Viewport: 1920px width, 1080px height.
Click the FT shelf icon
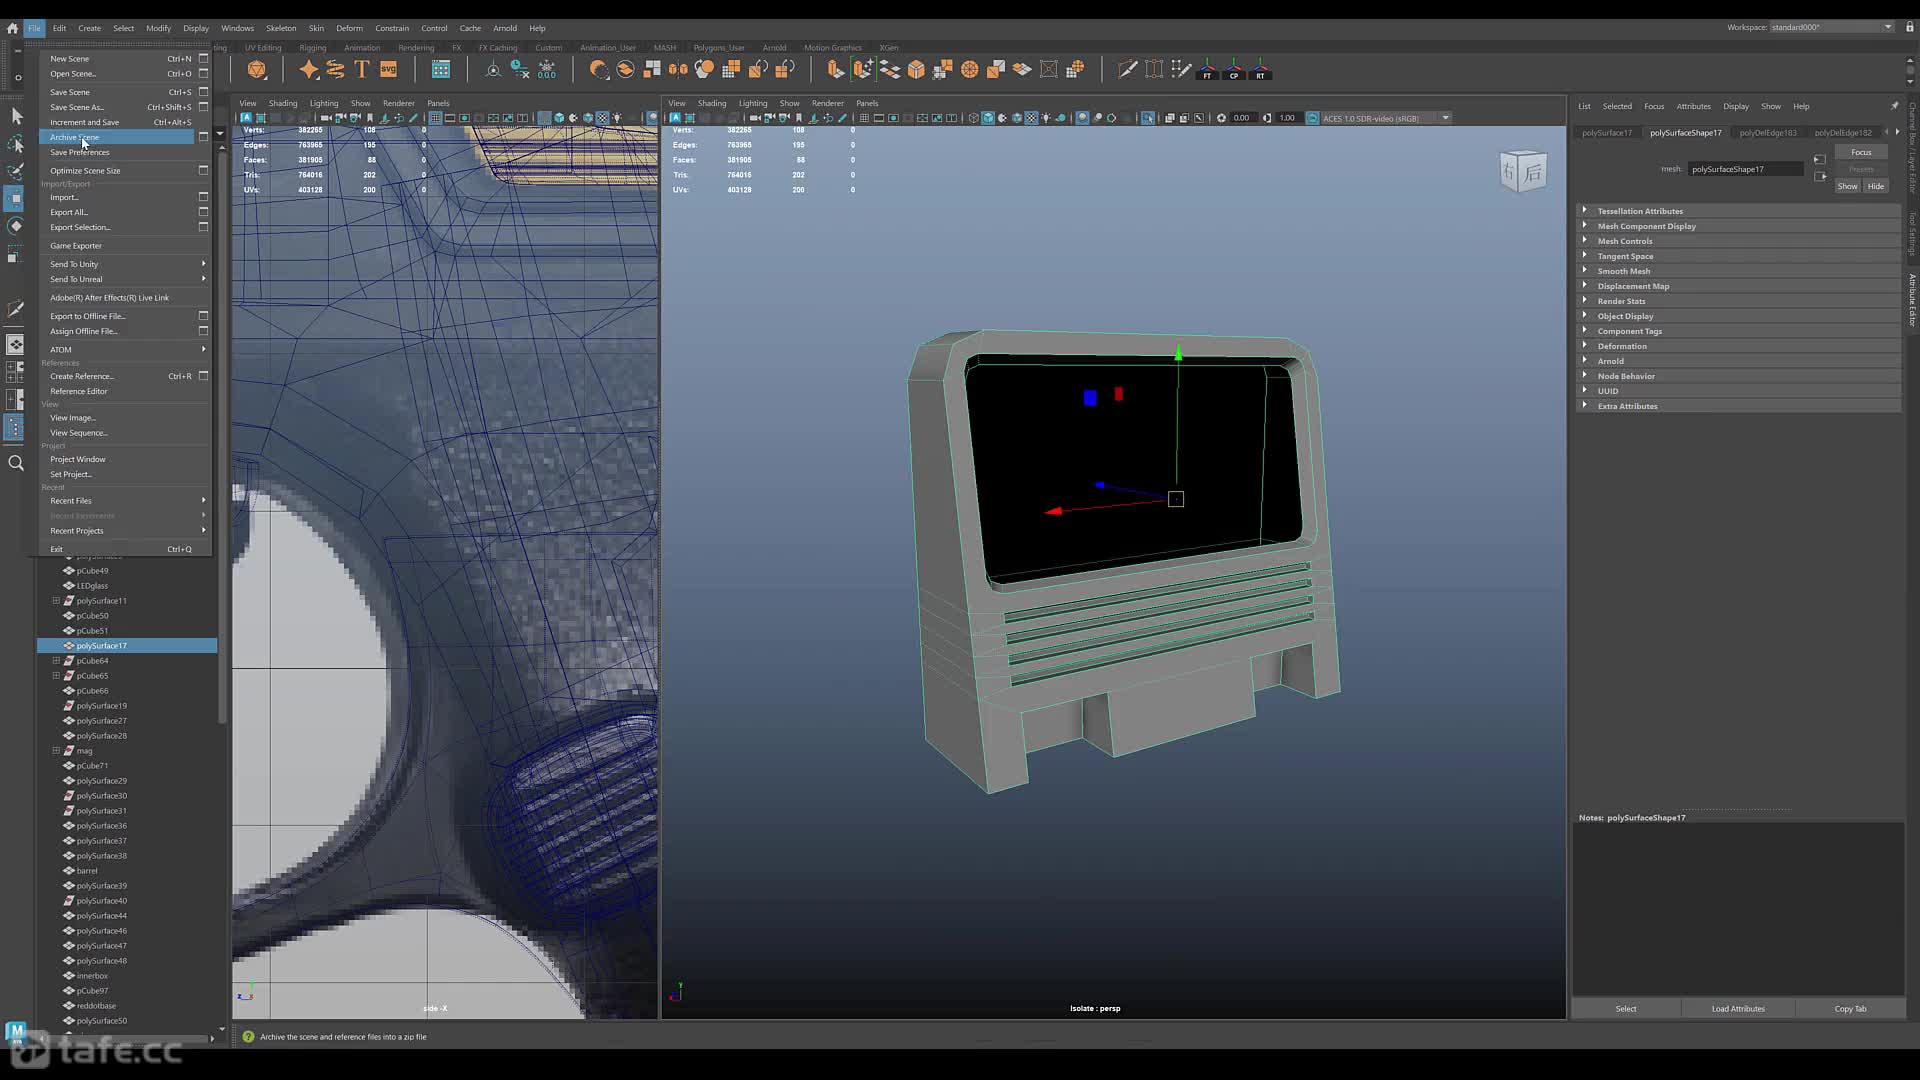(x=1207, y=69)
